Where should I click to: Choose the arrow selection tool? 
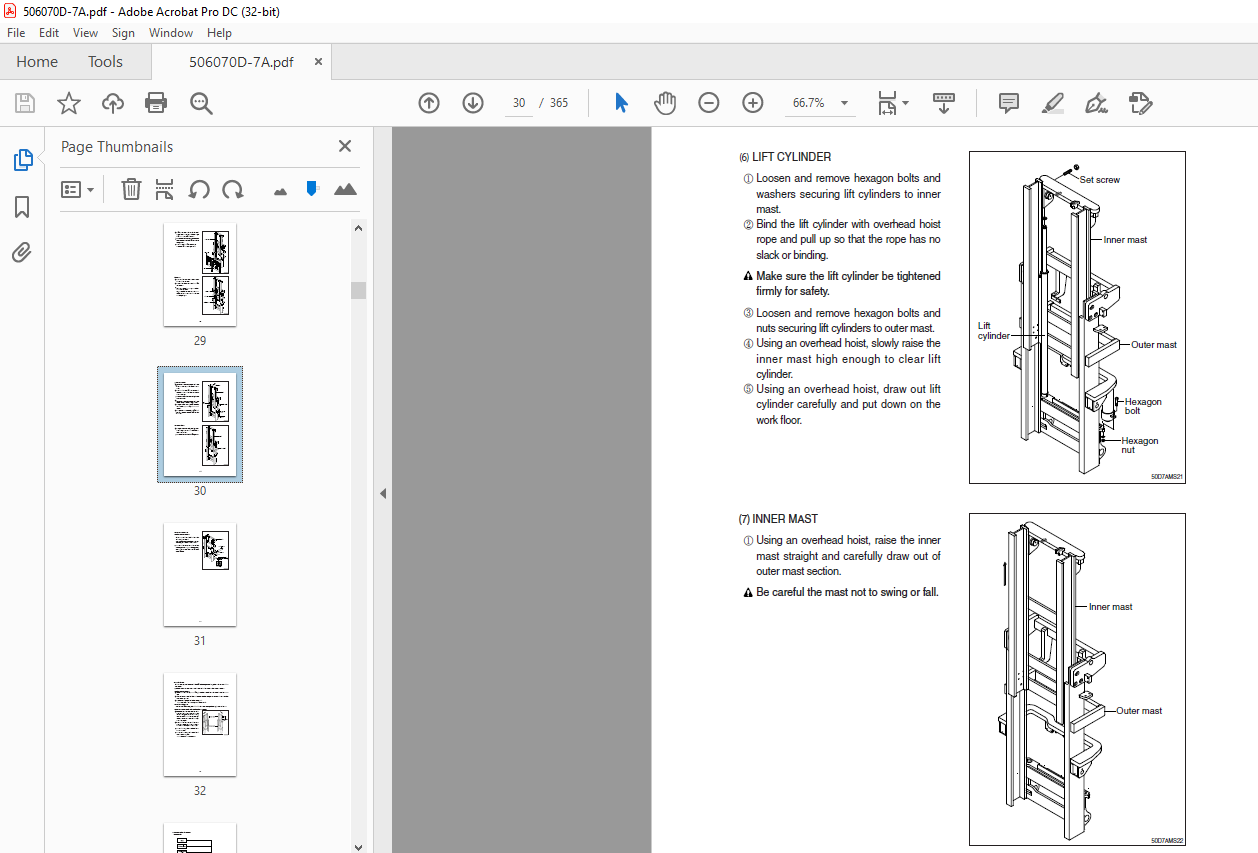621,103
